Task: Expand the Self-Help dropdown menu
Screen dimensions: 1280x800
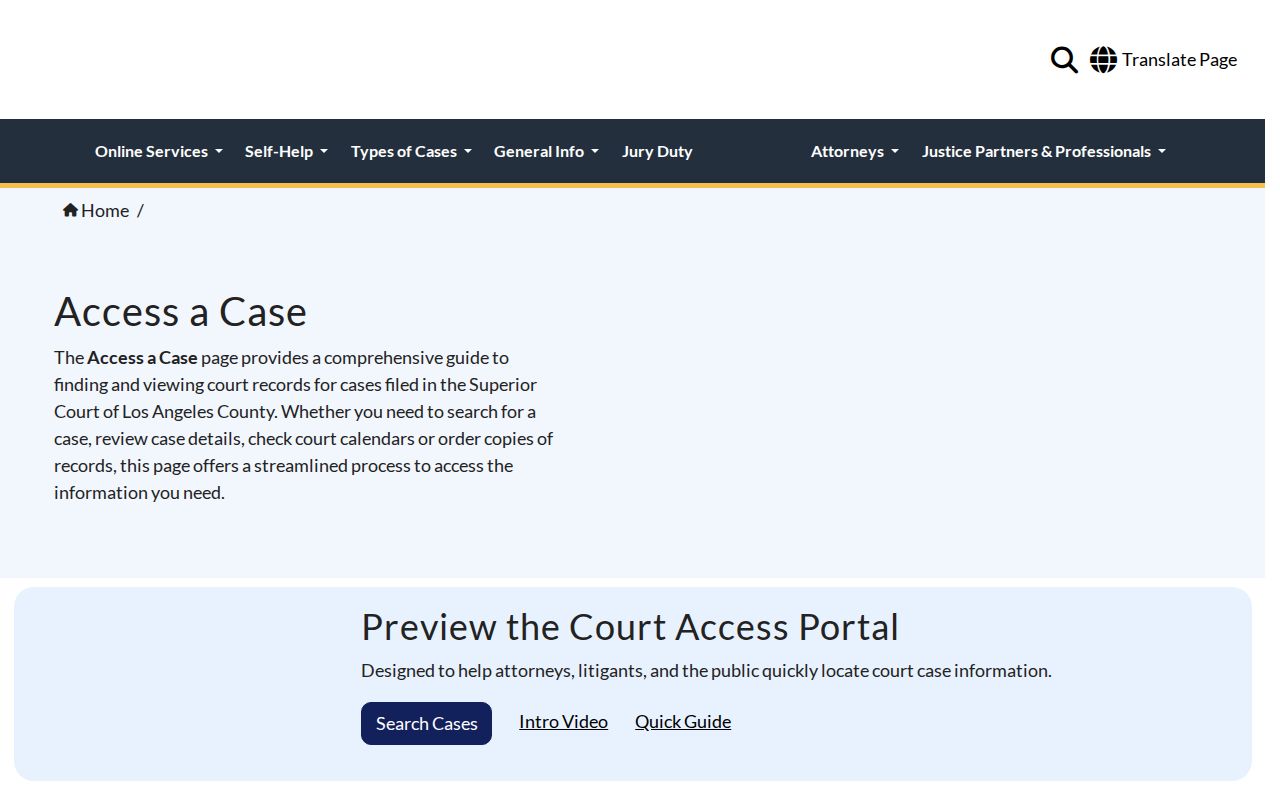Action: click(286, 152)
